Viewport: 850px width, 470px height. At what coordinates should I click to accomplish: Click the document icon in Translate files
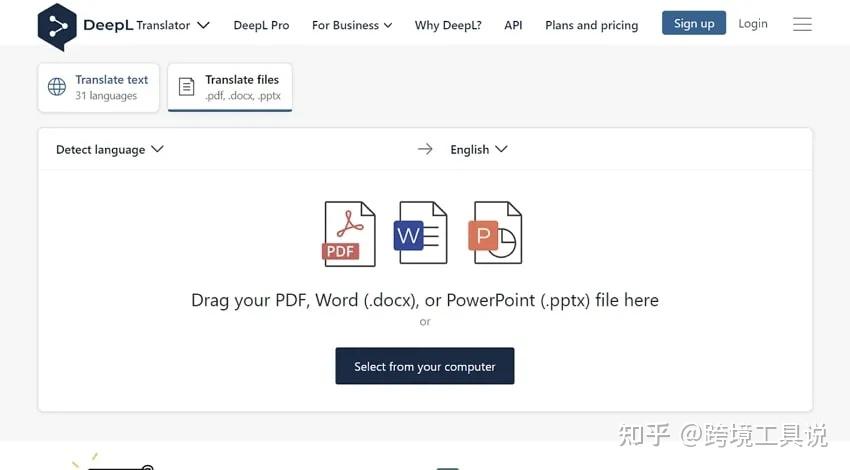[x=186, y=87]
